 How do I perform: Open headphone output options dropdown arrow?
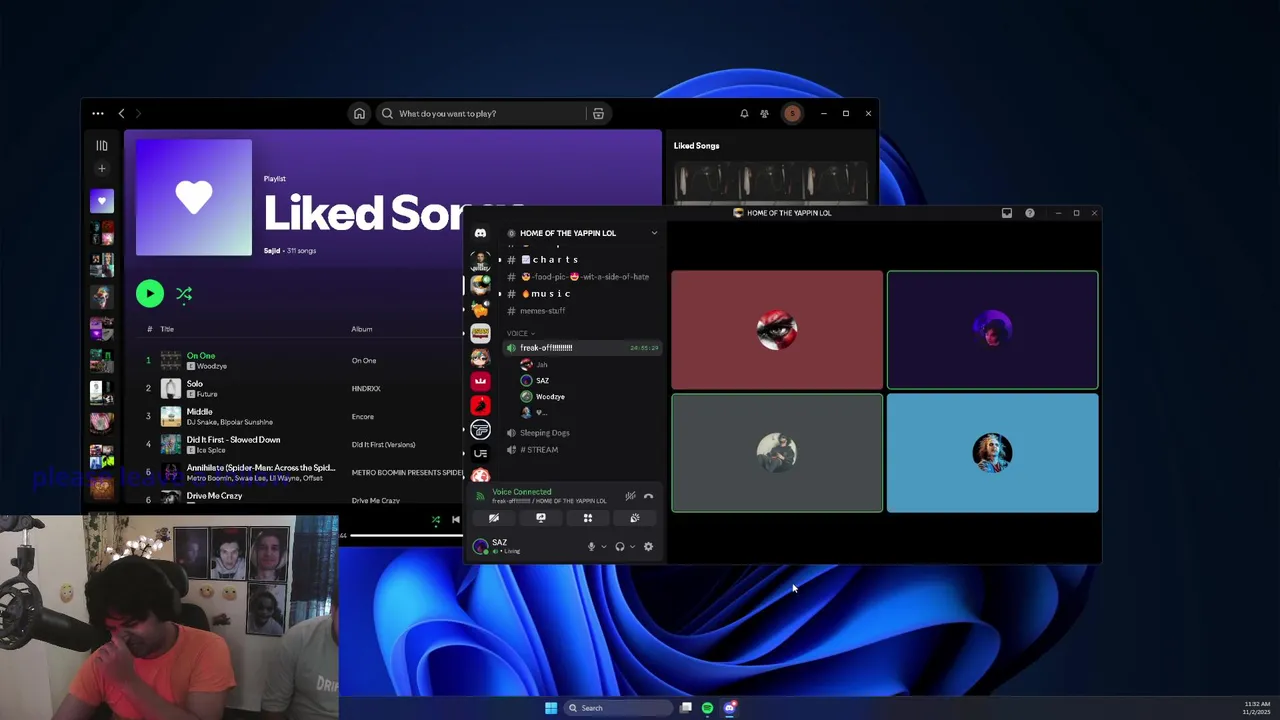(x=632, y=547)
